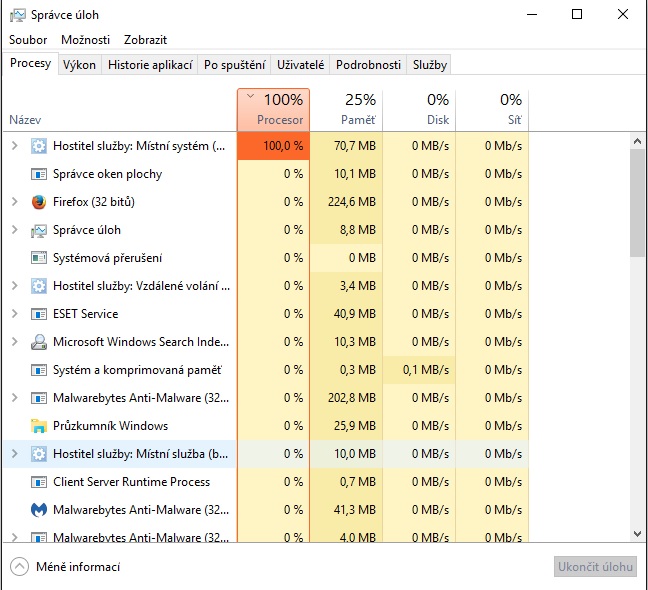The image size is (648, 590).
Task: Expand the Firefox (32 bitů) process group
Action: [14, 202]
